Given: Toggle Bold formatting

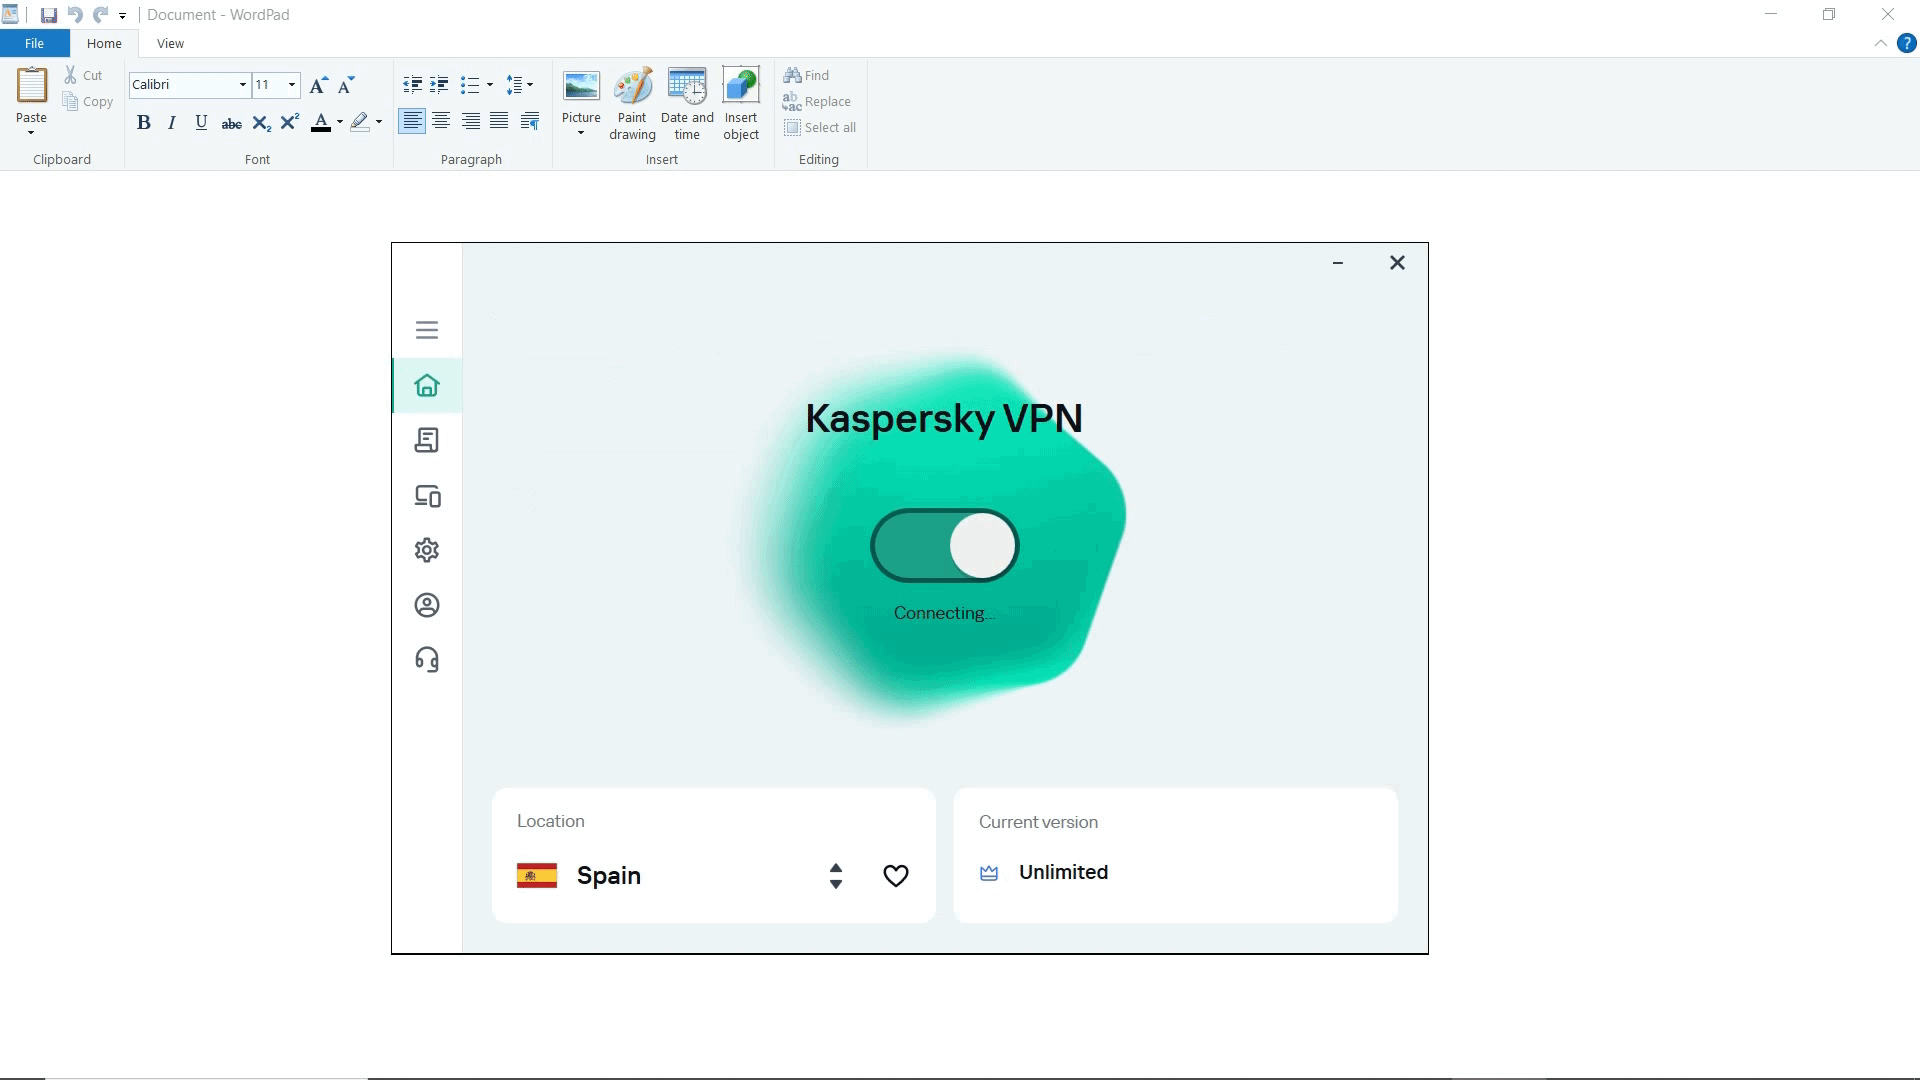Looking at the screenshot, I should click(x=144, y=122).
